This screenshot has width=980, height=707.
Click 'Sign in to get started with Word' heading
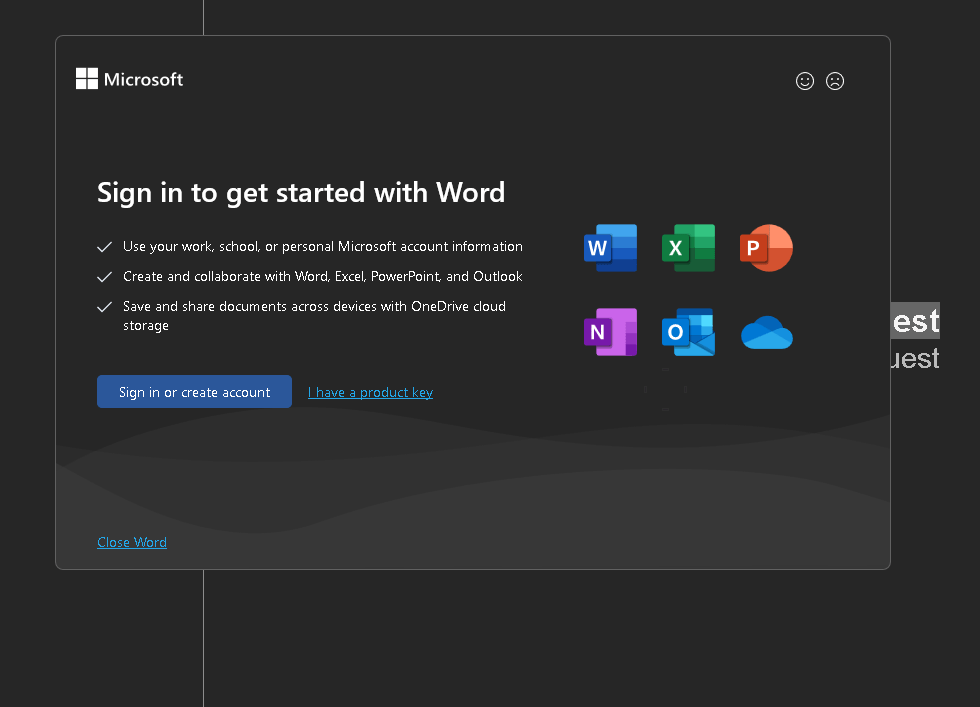coord(301,193)
